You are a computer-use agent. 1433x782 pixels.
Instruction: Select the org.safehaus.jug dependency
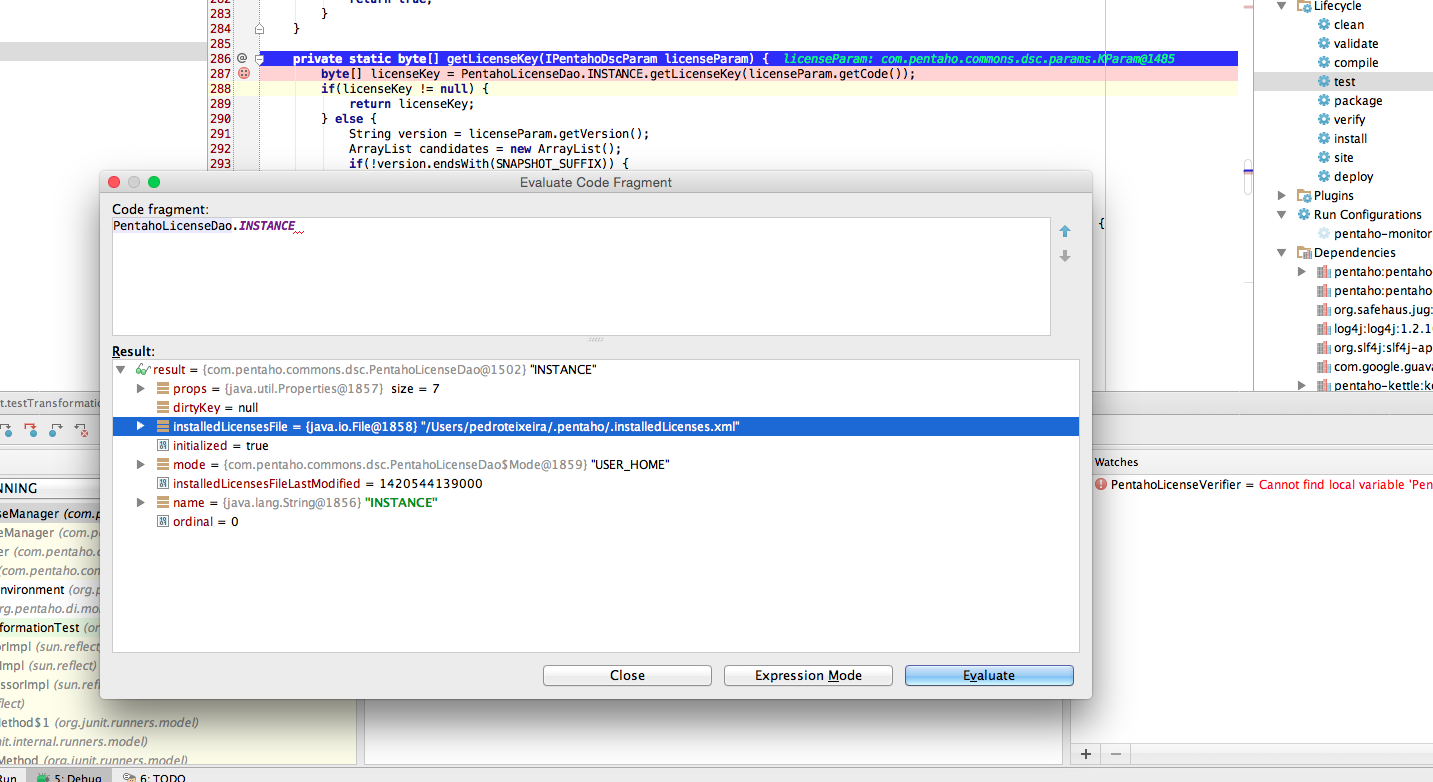1375,310
